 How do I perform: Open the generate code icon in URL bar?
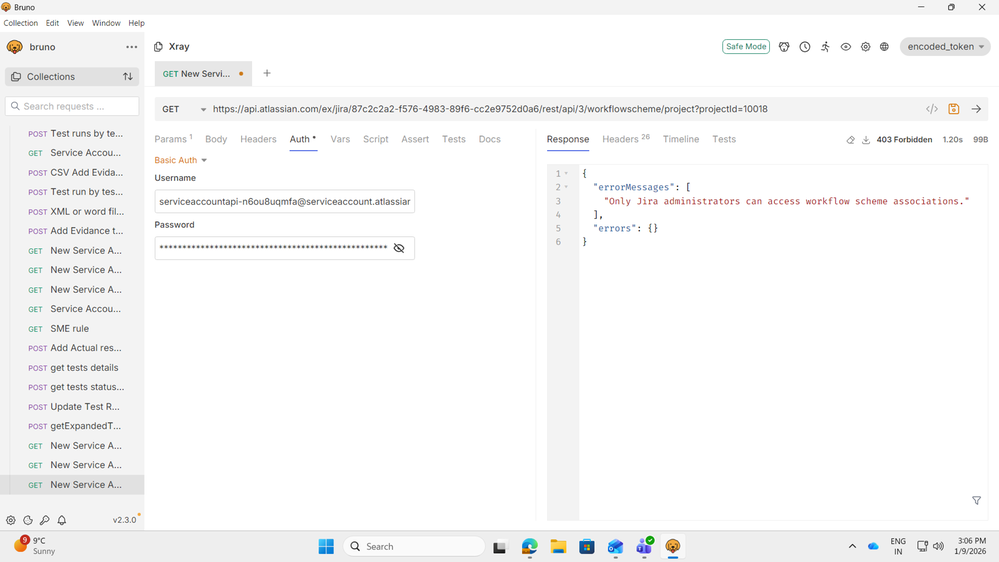coord(931,109)
